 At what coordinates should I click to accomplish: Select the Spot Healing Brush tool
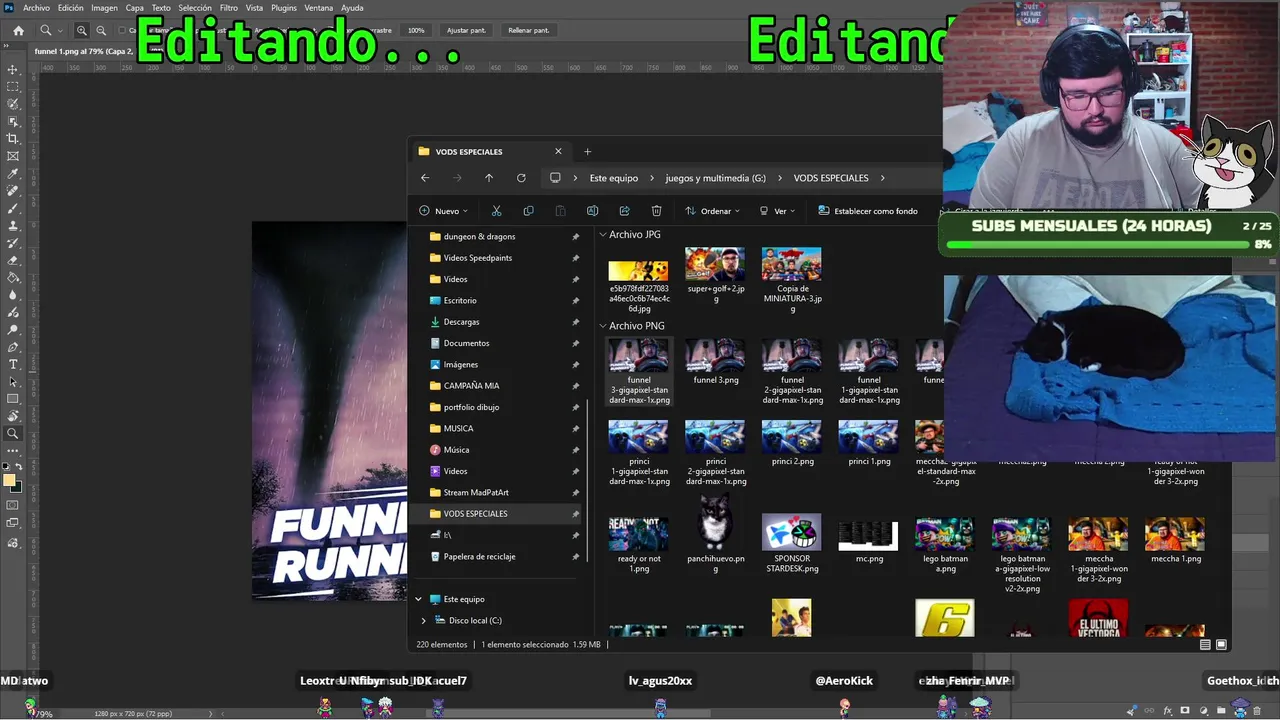click(x=13, y=191)
